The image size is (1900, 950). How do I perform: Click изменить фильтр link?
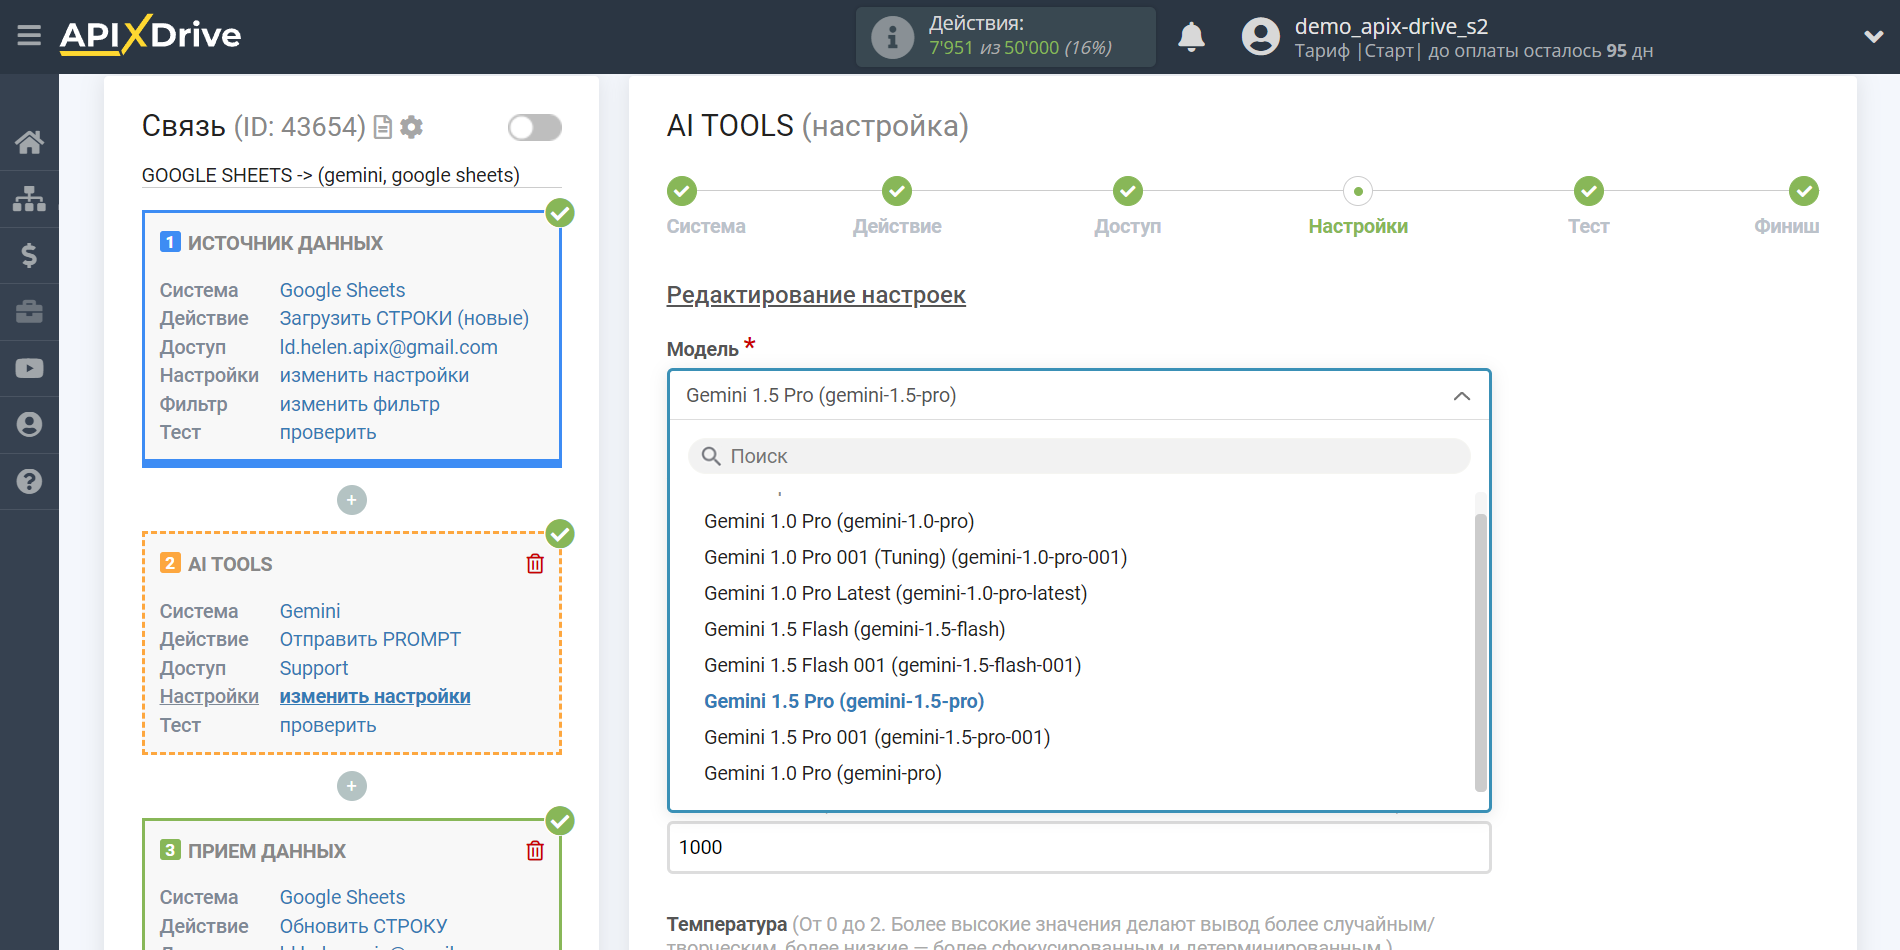(x=359, y=404)
